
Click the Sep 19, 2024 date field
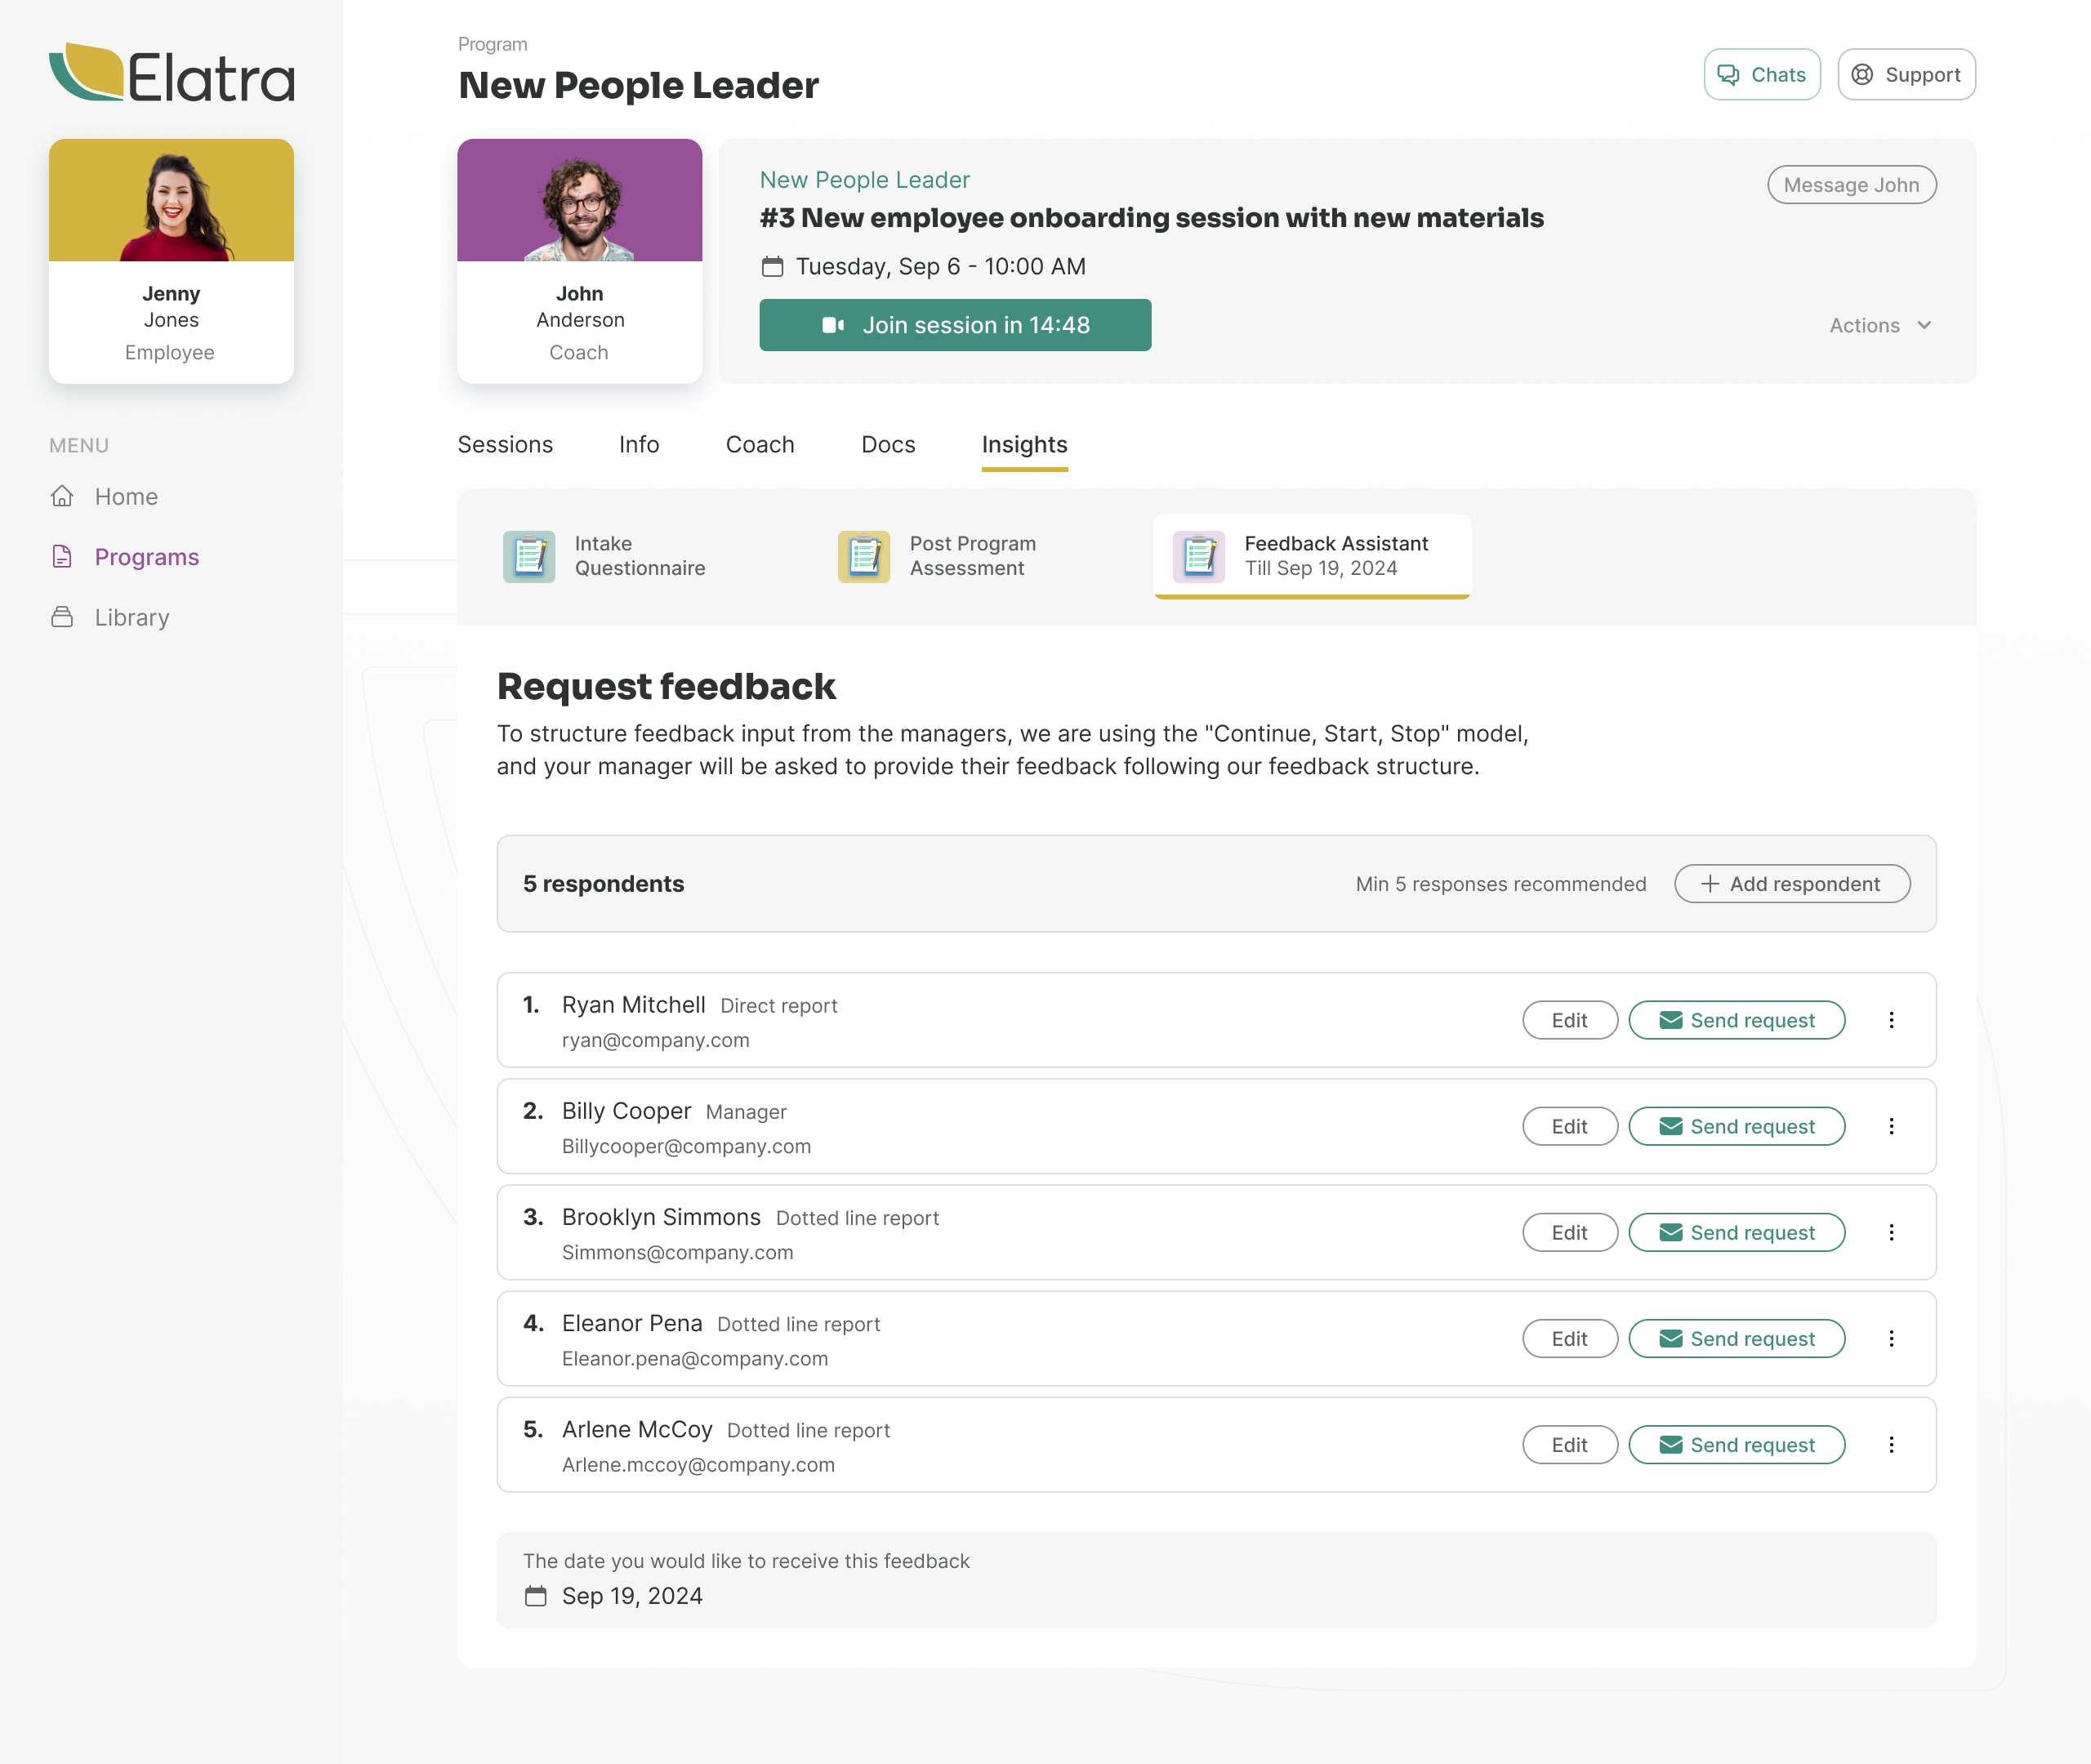[x=632, y=1596]
